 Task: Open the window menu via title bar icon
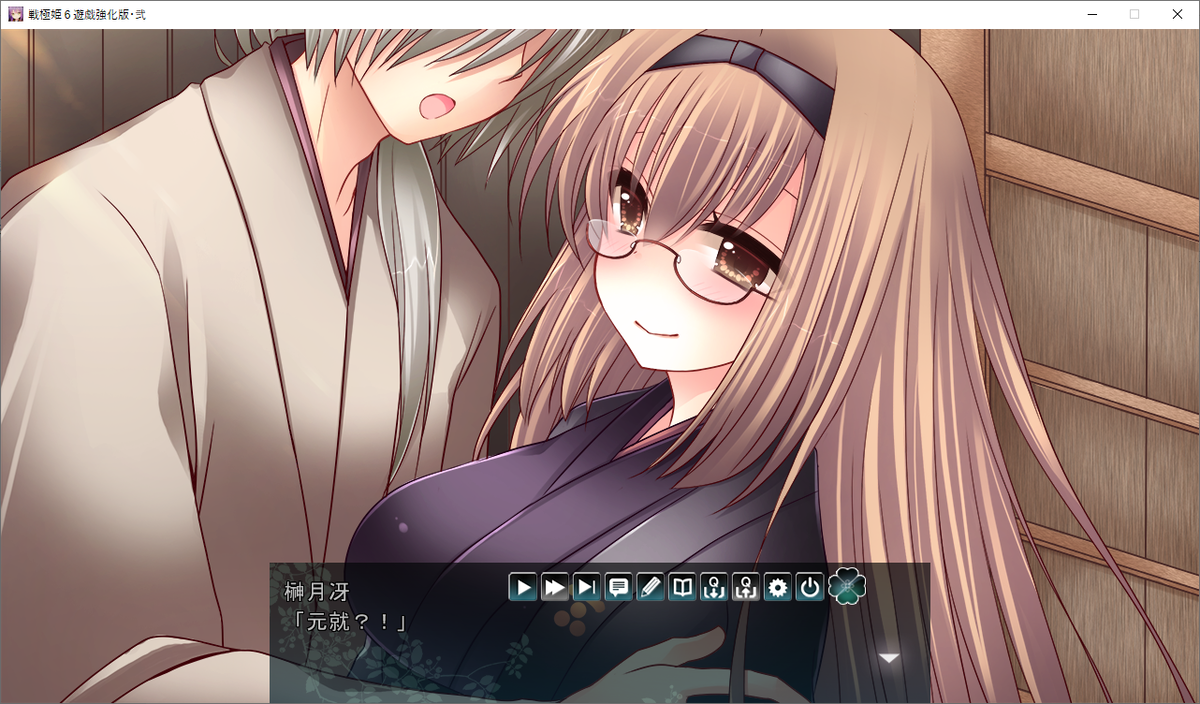point(15,14)
